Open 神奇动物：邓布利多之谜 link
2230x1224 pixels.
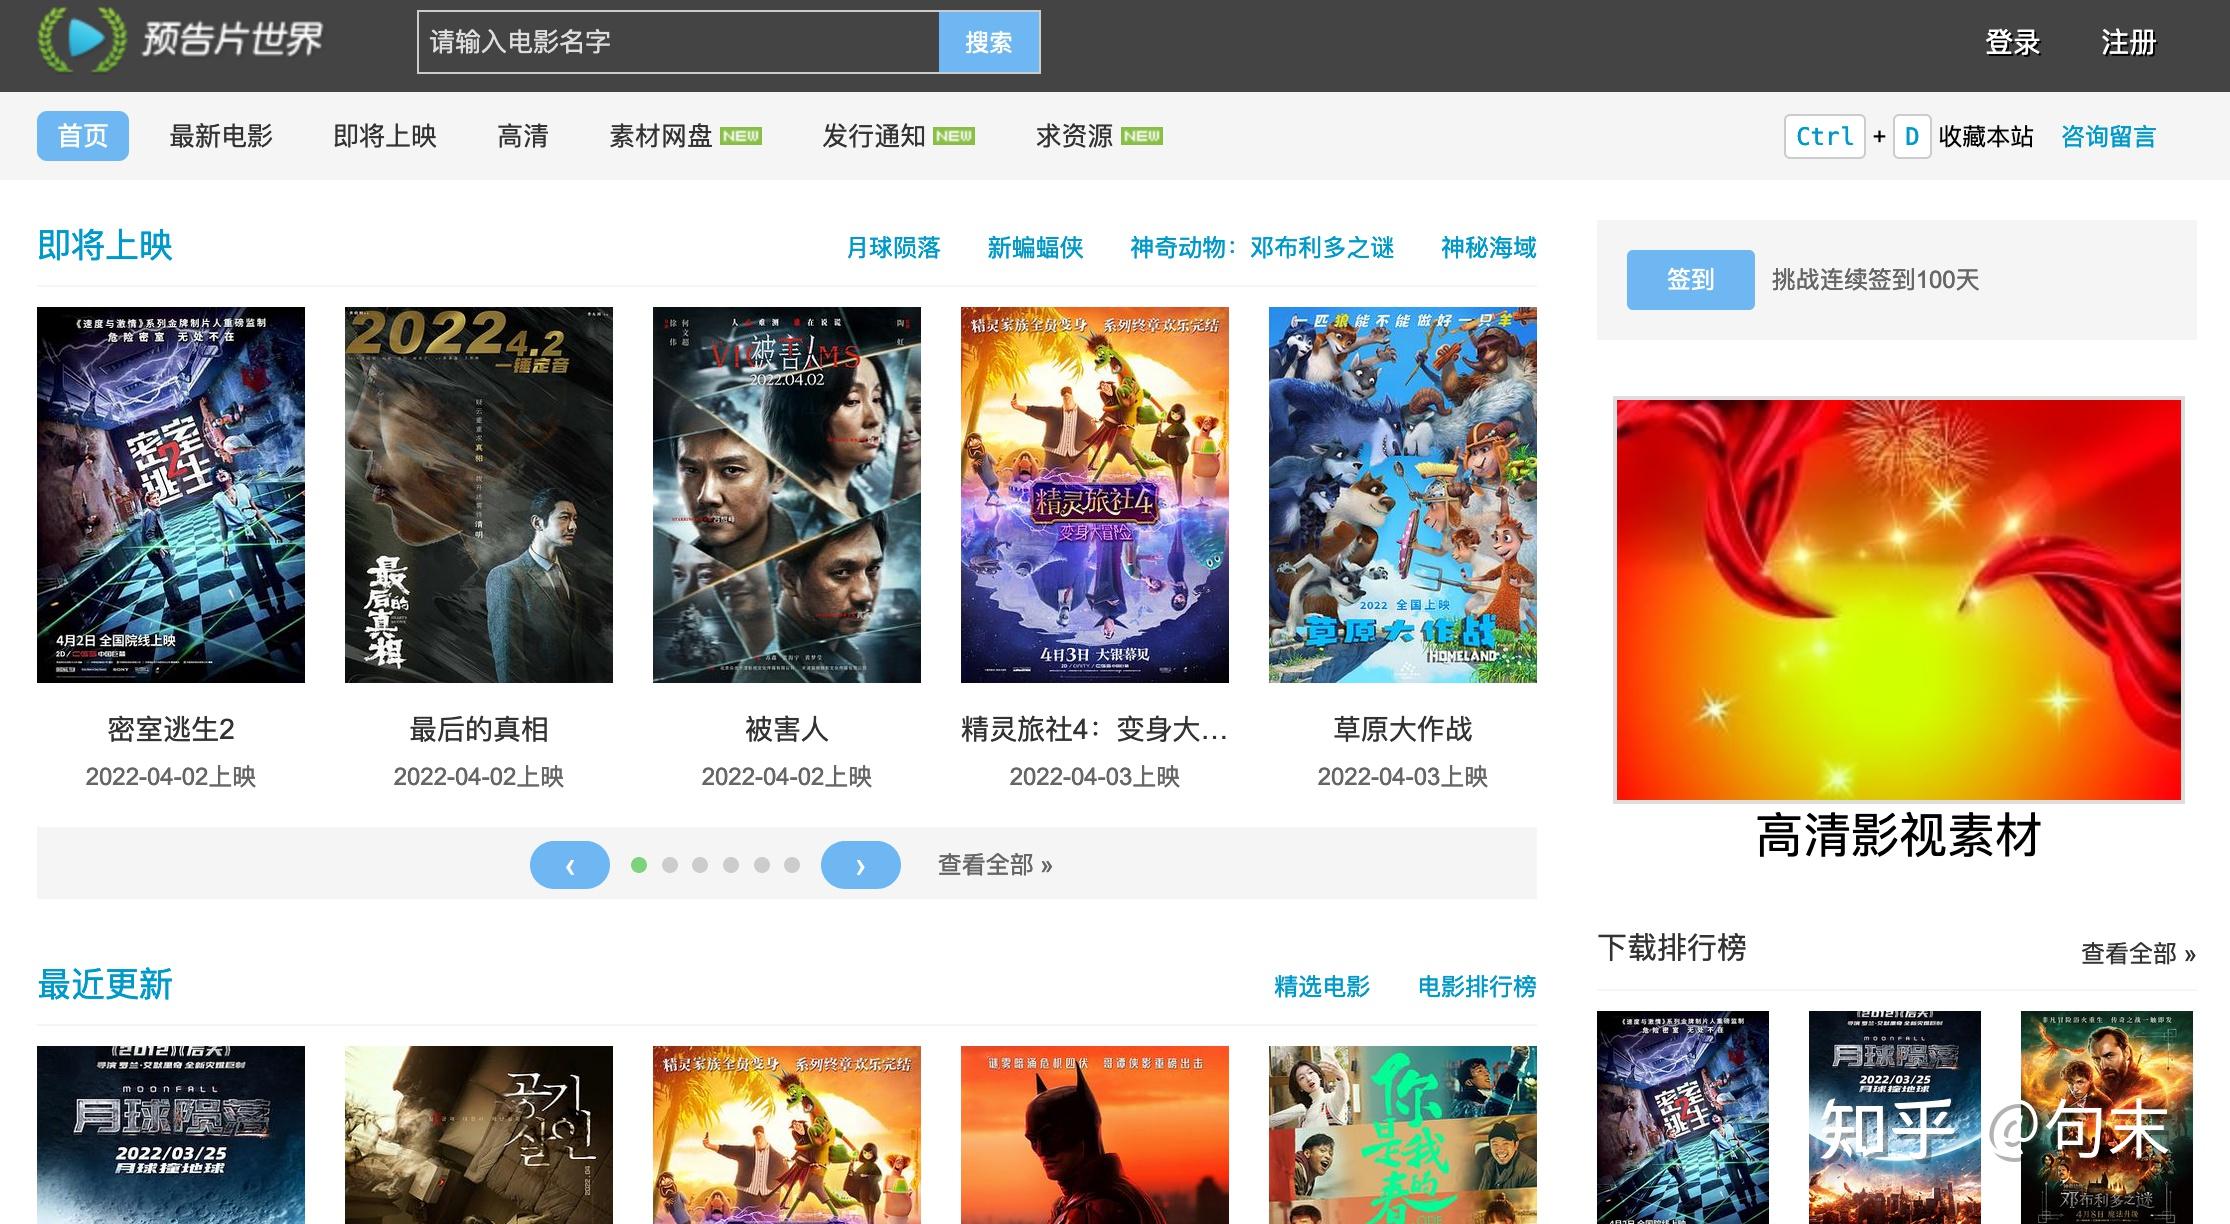tap(1262, 247)
